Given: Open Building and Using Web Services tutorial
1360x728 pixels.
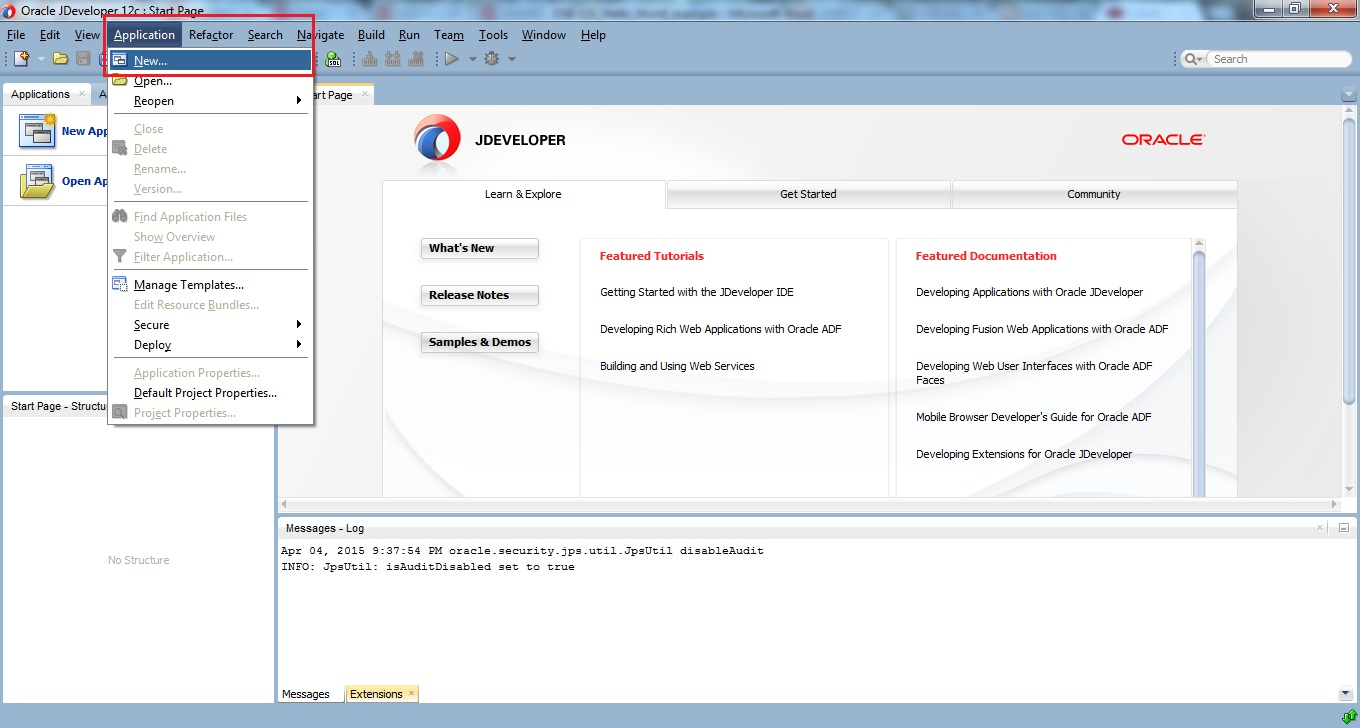Looking at the screenshot, I should pyautogui.click(x=677, y=366).
